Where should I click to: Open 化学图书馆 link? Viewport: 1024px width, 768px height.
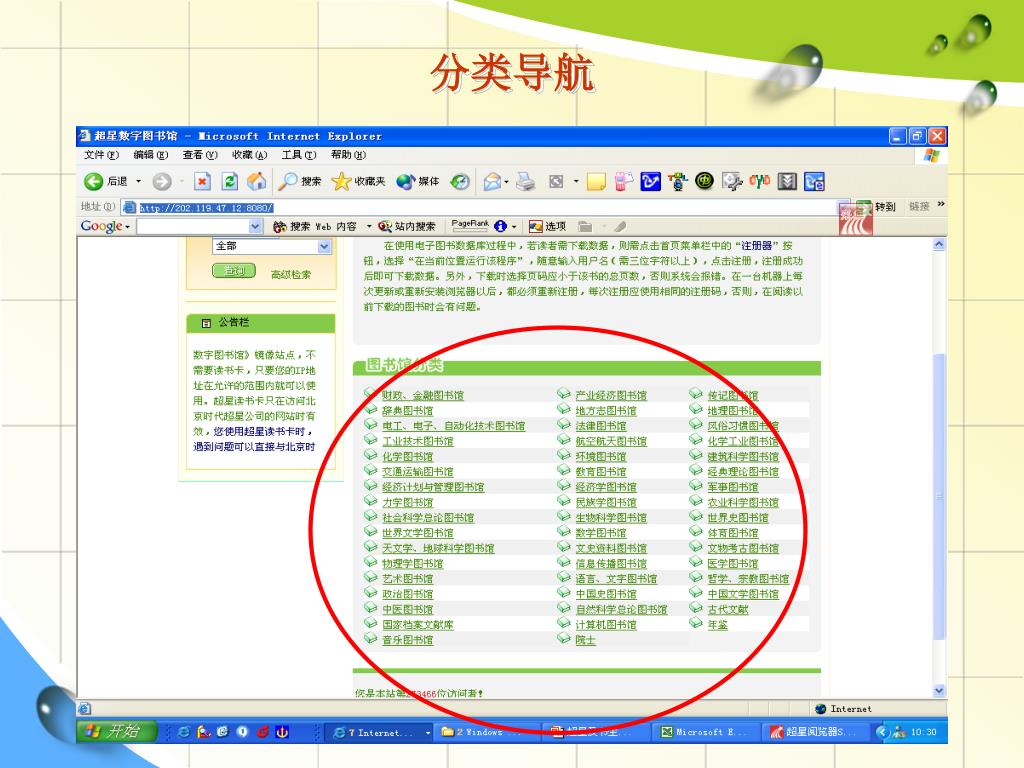coord(408,456)
